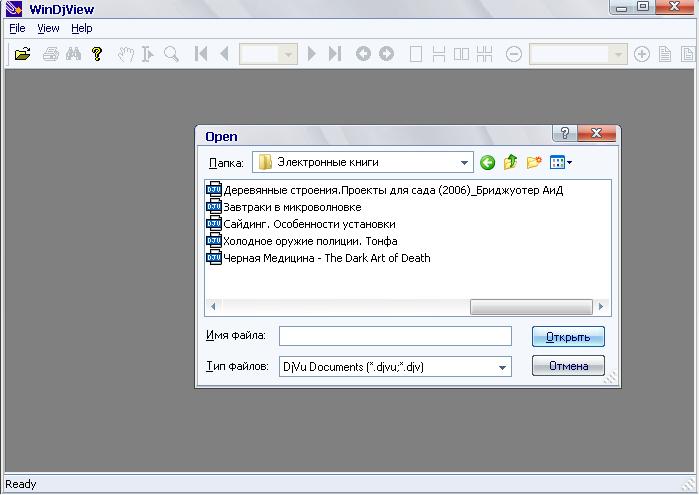Screen dimensions: 699x495
Task: Click the dialog help question mark button
Action: pyautogui.click(x=565, y=133)
